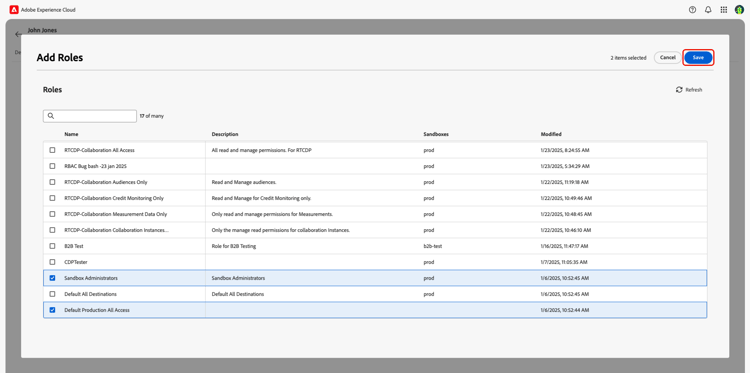Click the 'CDPTester' role name
The image size is (750, 373).
click(x=76, y=262)
